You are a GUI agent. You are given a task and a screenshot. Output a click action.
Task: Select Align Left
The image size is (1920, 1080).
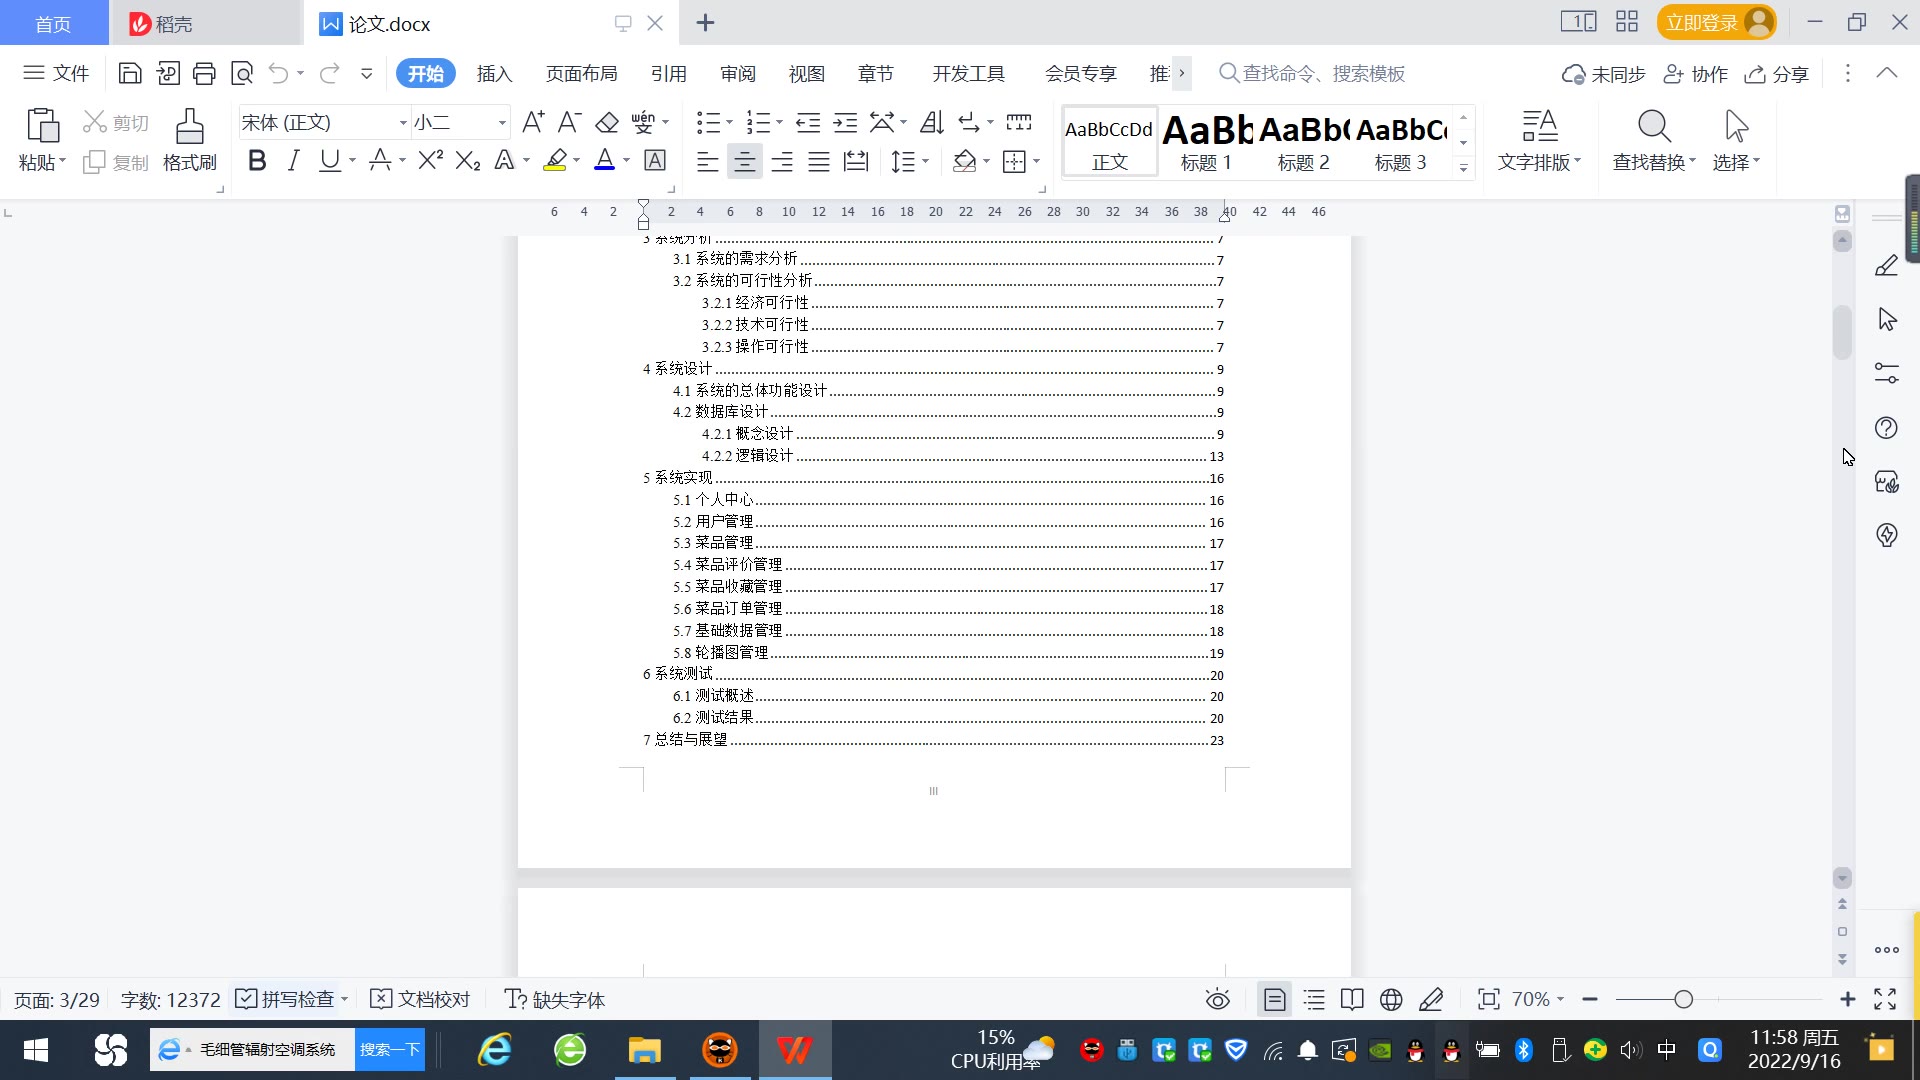pyautogui.click(x=707, y=161)
